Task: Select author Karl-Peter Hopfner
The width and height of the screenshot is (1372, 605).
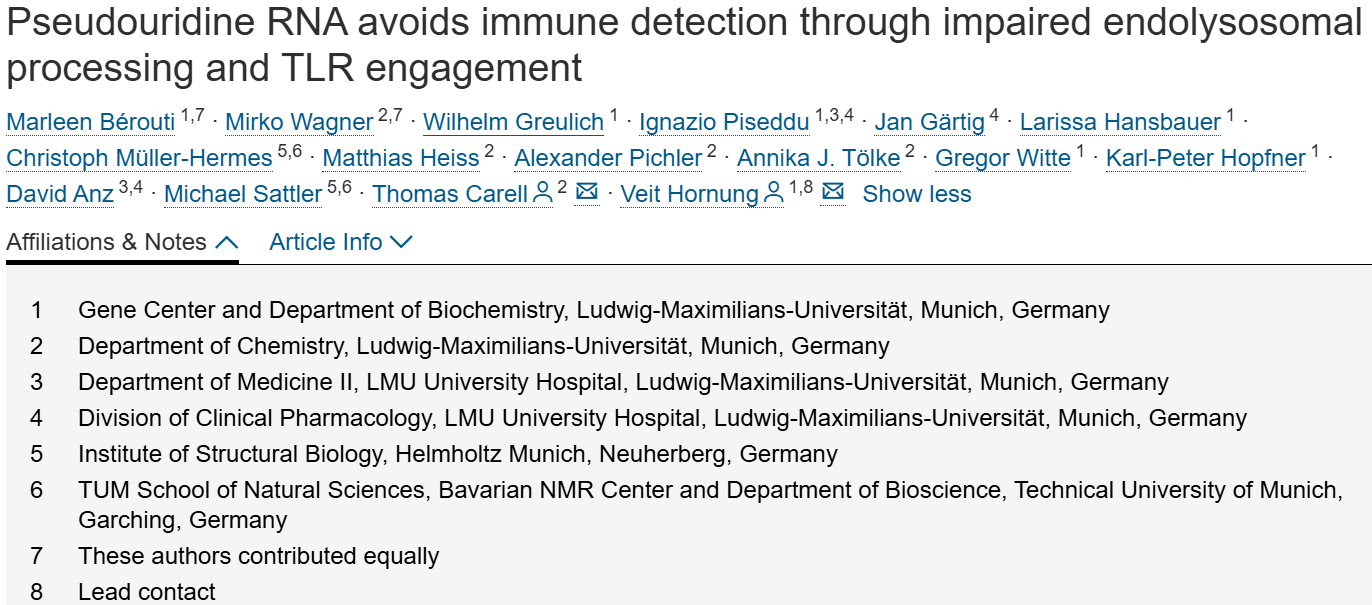Action: pyautogui.click(x=1205, y=158)
